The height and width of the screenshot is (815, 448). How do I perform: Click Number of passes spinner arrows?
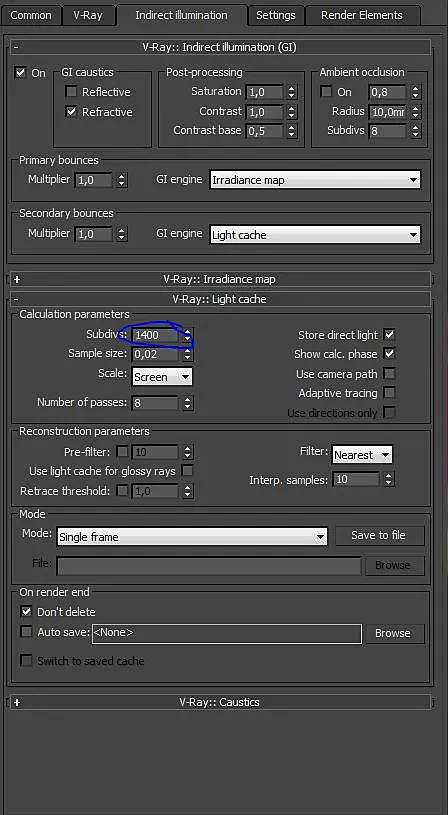click(188, 402)
